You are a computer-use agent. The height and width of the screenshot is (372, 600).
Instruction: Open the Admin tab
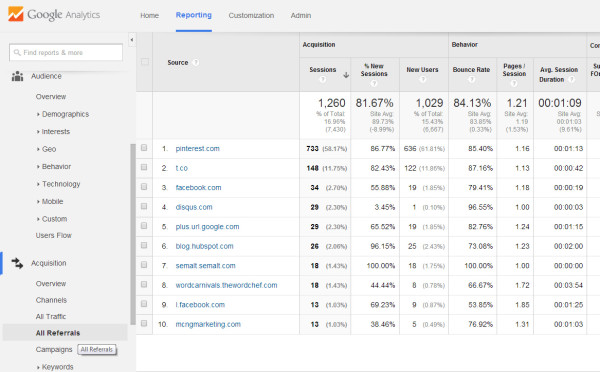click(x=301, y=15)
